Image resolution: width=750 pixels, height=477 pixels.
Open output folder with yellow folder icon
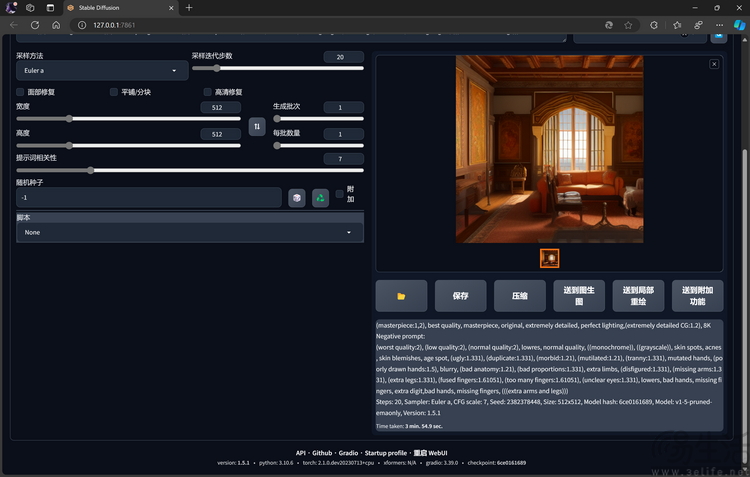(401, 296)
